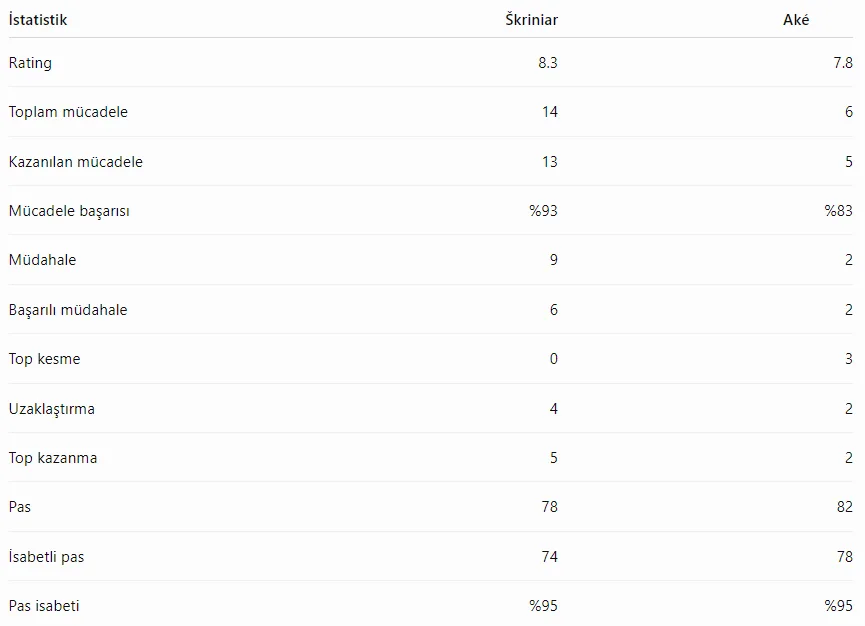Select Aké's 7.8 rating value
The height and width of the screenshot is (626, 865).
point(843,63)
